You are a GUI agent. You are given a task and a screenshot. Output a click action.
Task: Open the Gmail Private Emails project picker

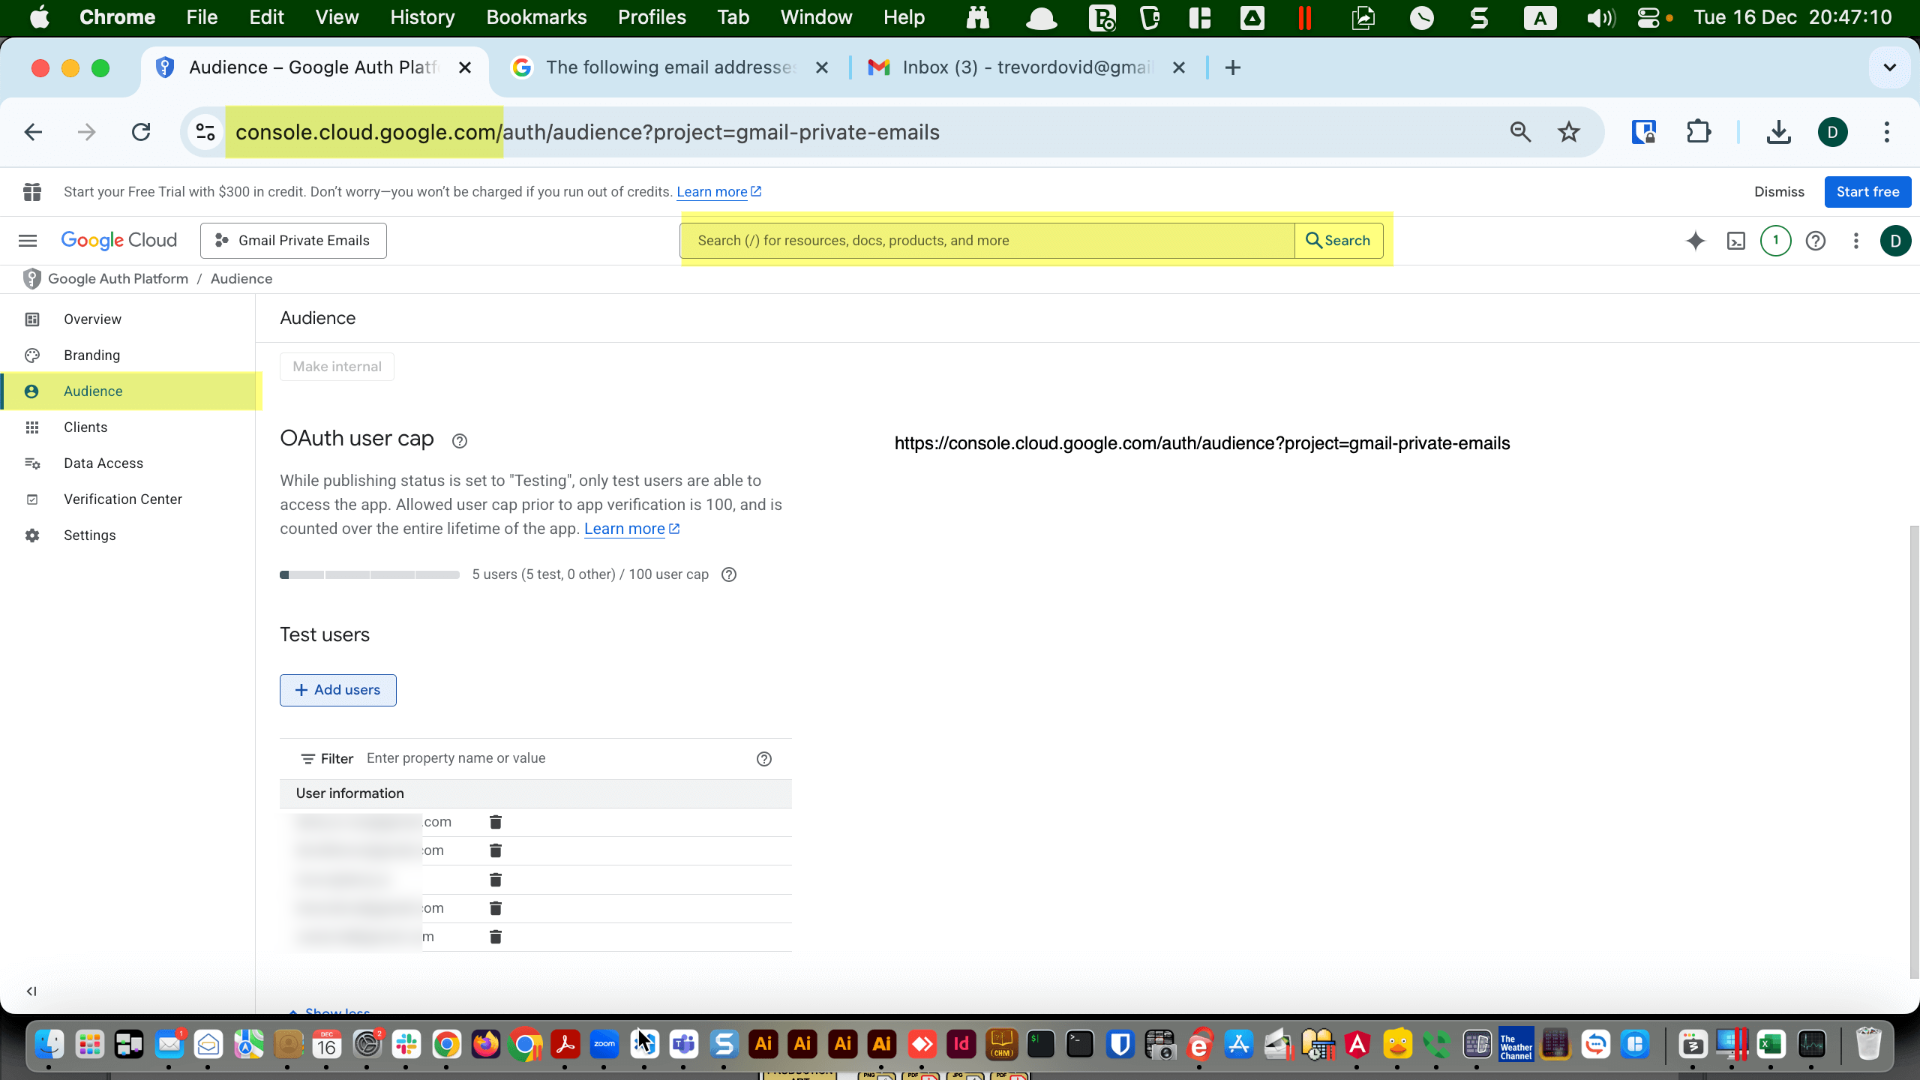pos(292,240)
